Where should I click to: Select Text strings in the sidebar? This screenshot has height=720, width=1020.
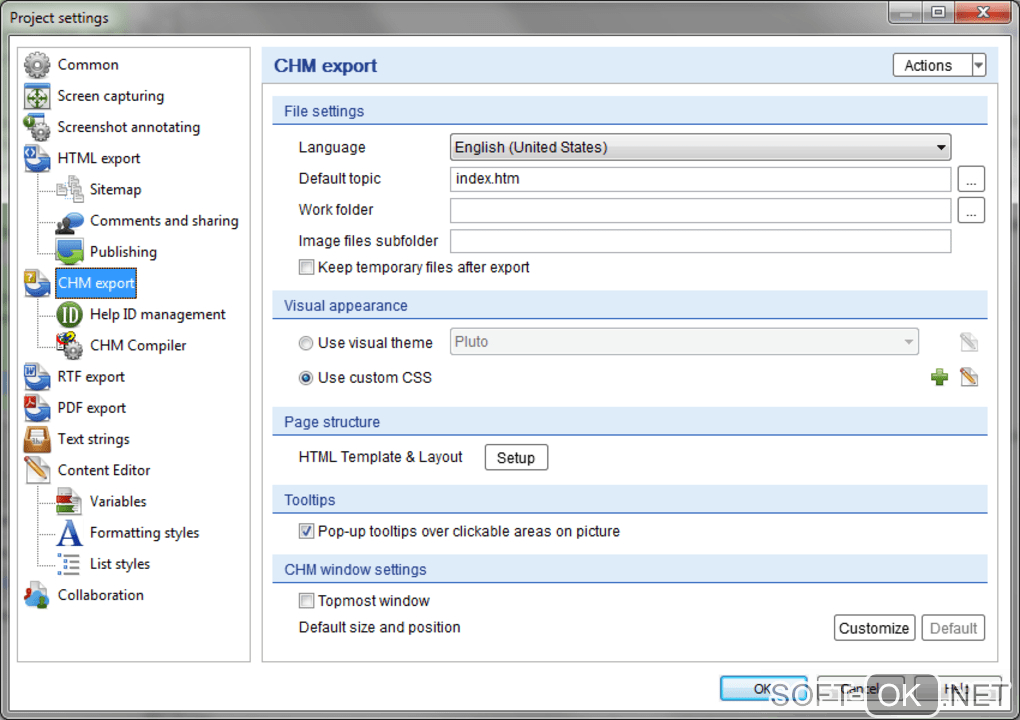[x=93, y=439]
